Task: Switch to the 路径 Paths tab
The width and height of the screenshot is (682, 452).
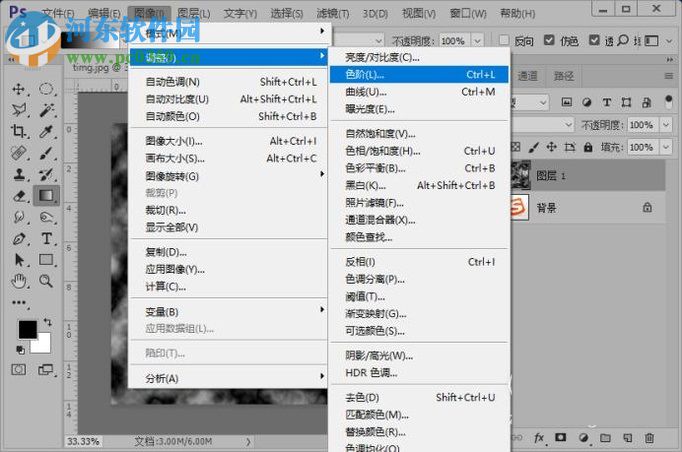Action: 564,76
